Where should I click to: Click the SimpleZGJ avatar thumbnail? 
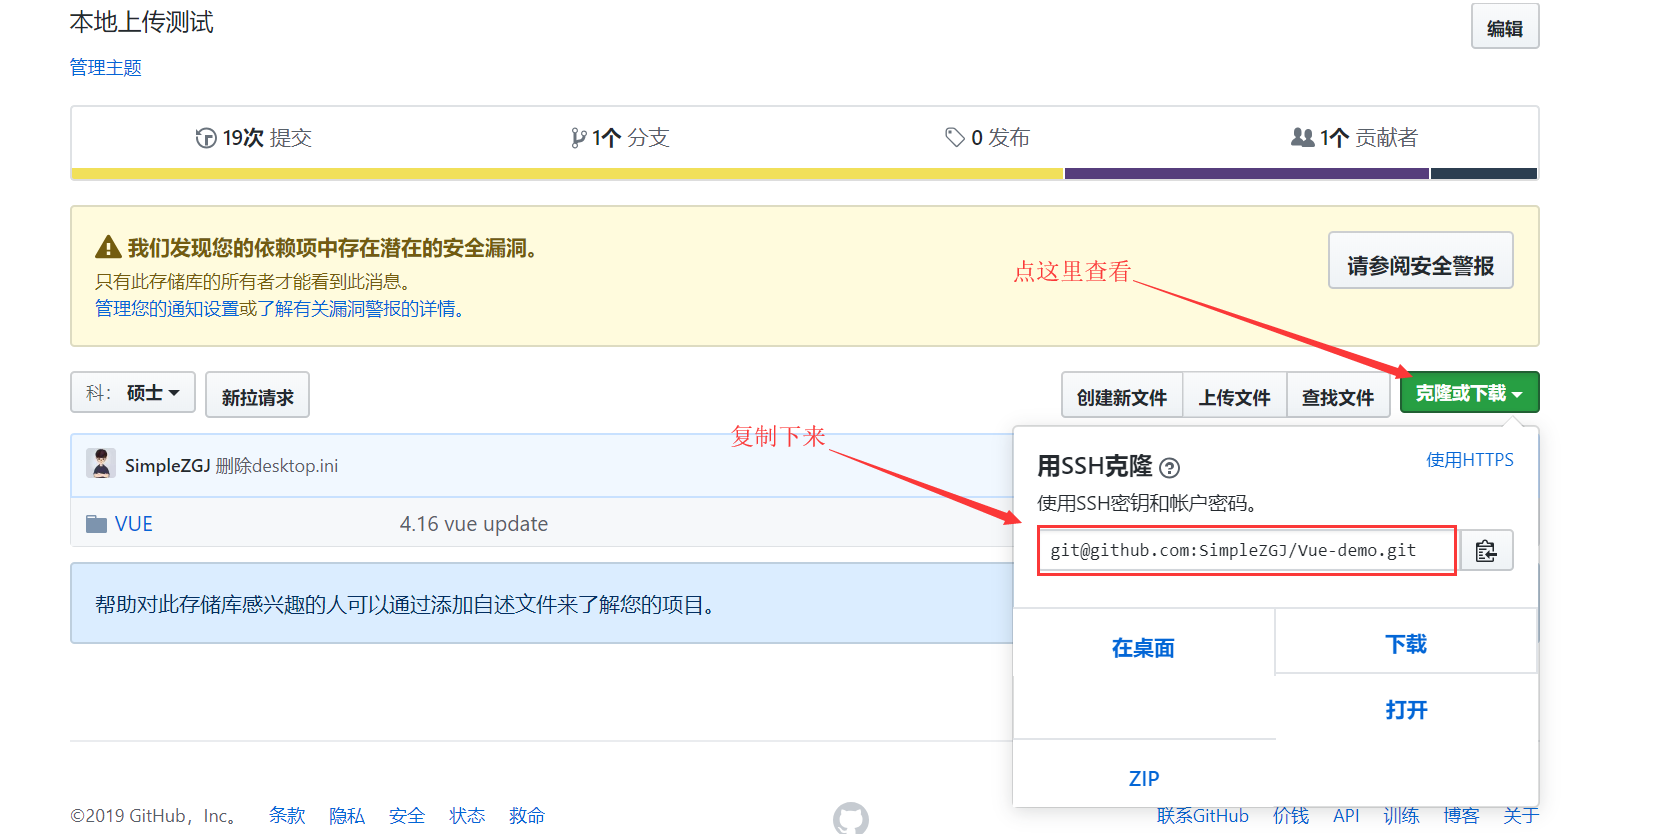[x=101, y=464]
